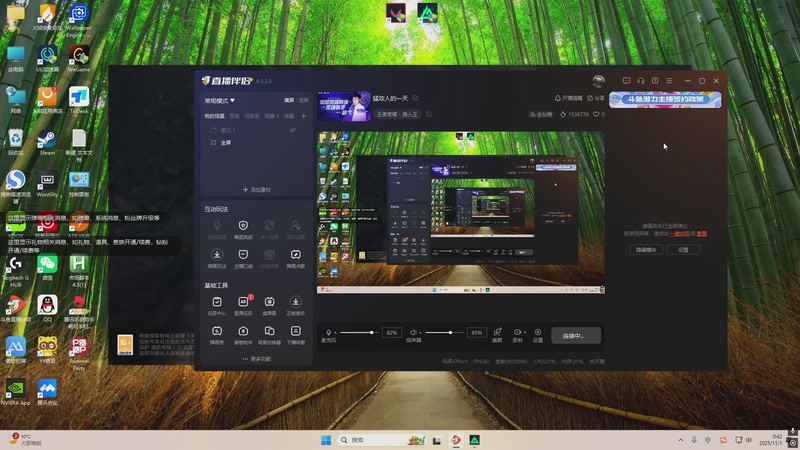This screenshot has width=800, height=450.
Task: Switch to 横屏 landscape orientation
Action: [x=289, y=101]
